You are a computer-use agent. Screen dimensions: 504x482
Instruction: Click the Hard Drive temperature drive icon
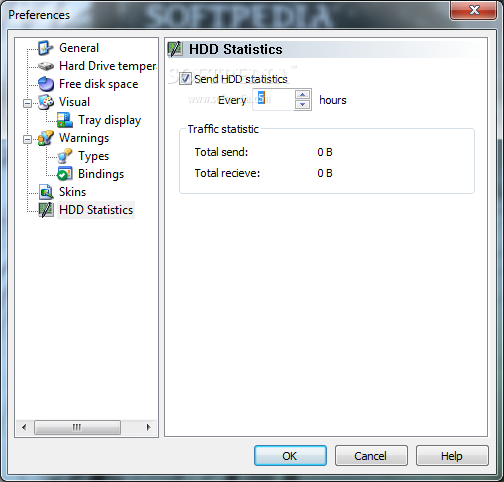tap(46, 66)
